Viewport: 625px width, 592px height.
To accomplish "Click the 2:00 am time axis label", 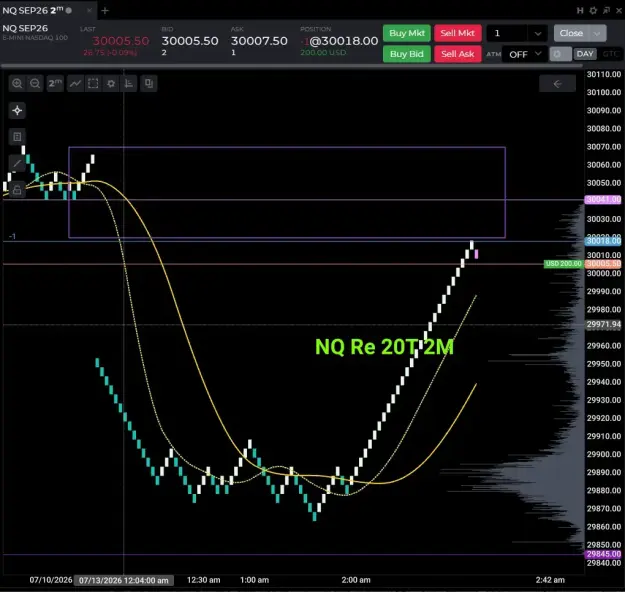I will 356,580.
